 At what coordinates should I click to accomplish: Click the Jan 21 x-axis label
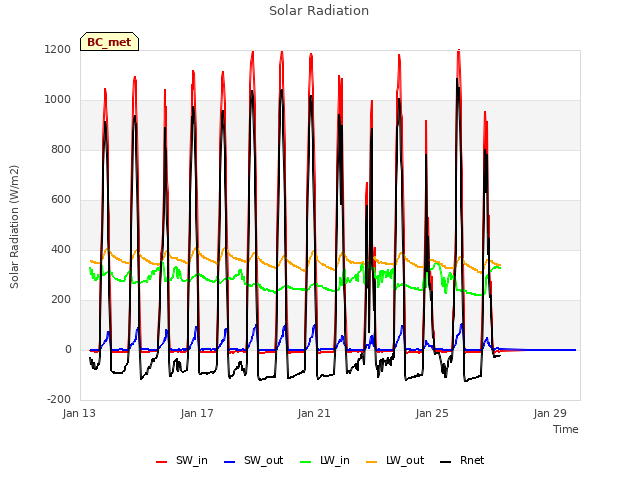314,413
